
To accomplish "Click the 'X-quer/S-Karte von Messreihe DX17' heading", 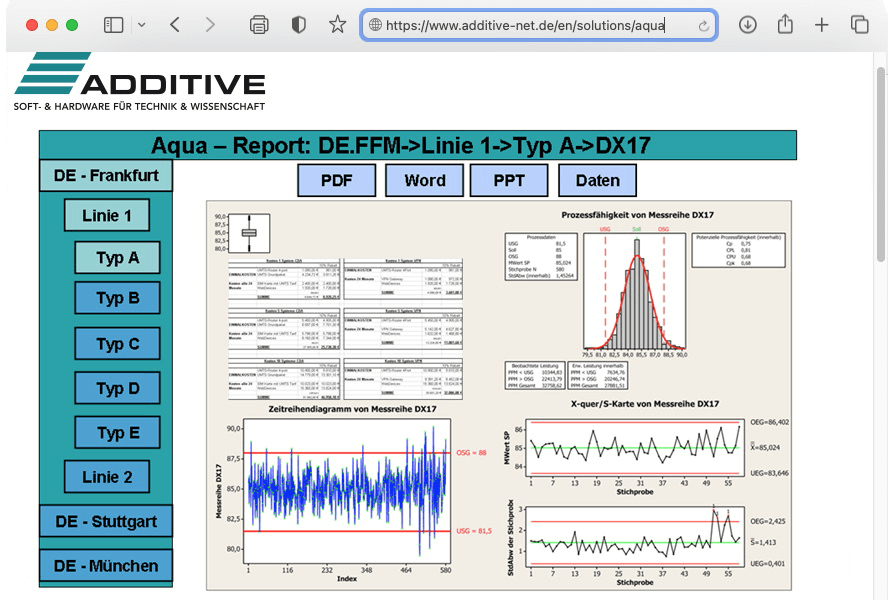I will 645,404.
